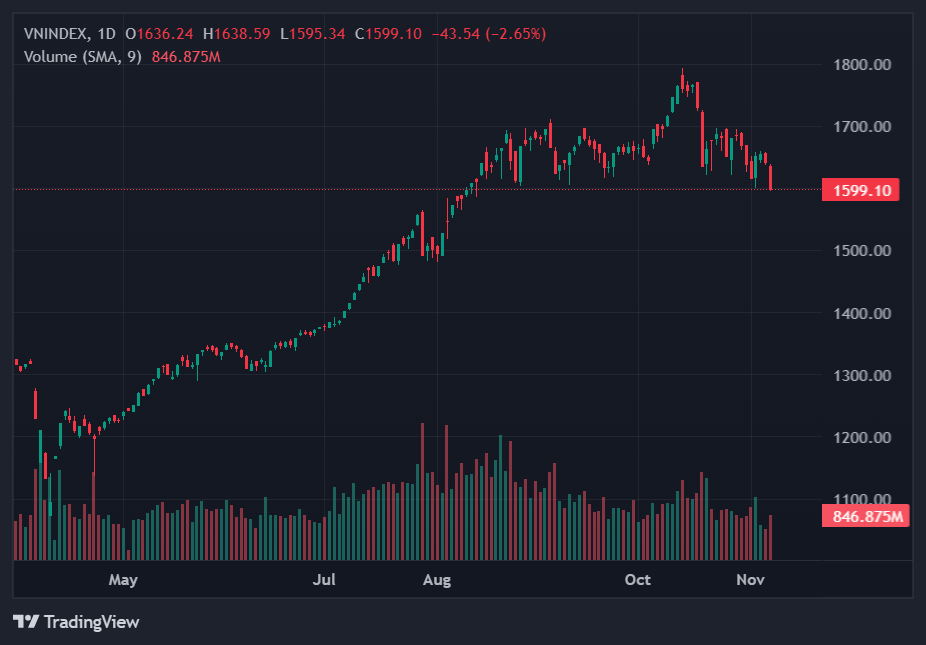Click the Oct label on time axis

pos(637,580)
